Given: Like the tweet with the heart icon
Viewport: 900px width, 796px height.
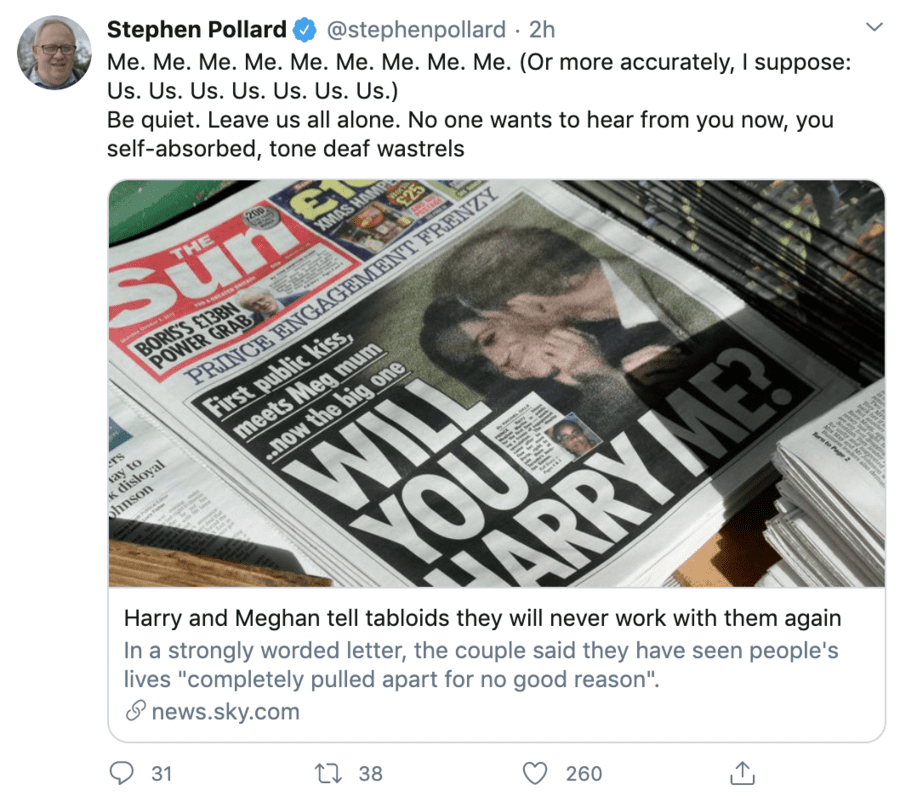Looking at the screenshot, I should point(536,772).
